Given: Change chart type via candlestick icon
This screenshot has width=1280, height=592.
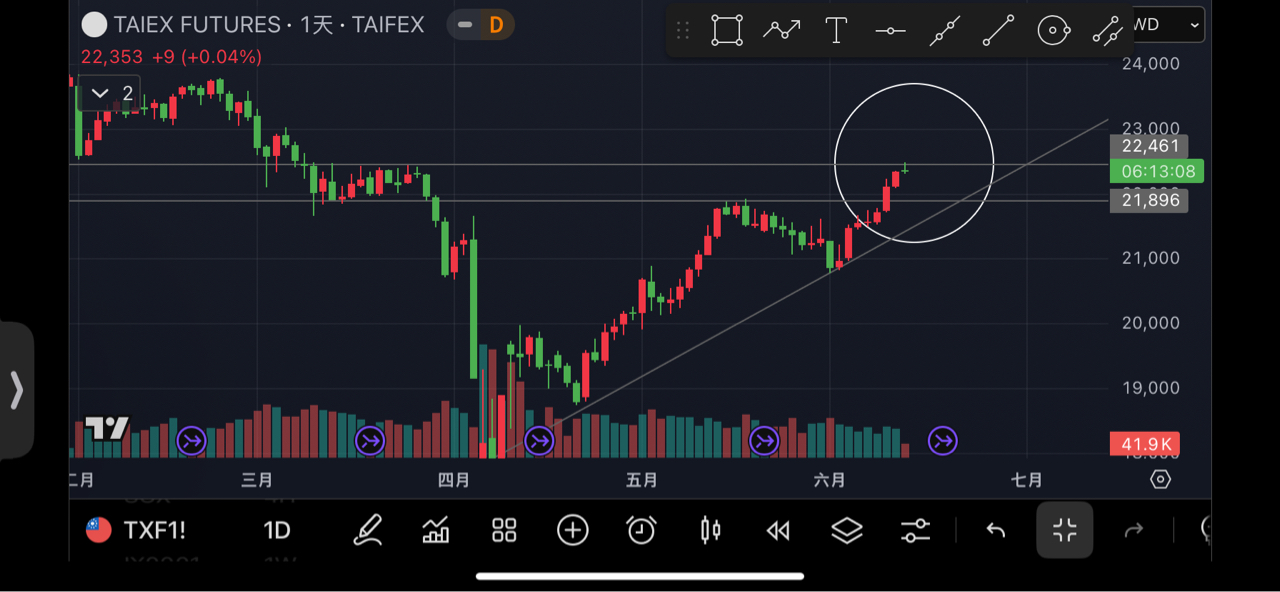Looking at the screenshot, I should pos(710,530).
